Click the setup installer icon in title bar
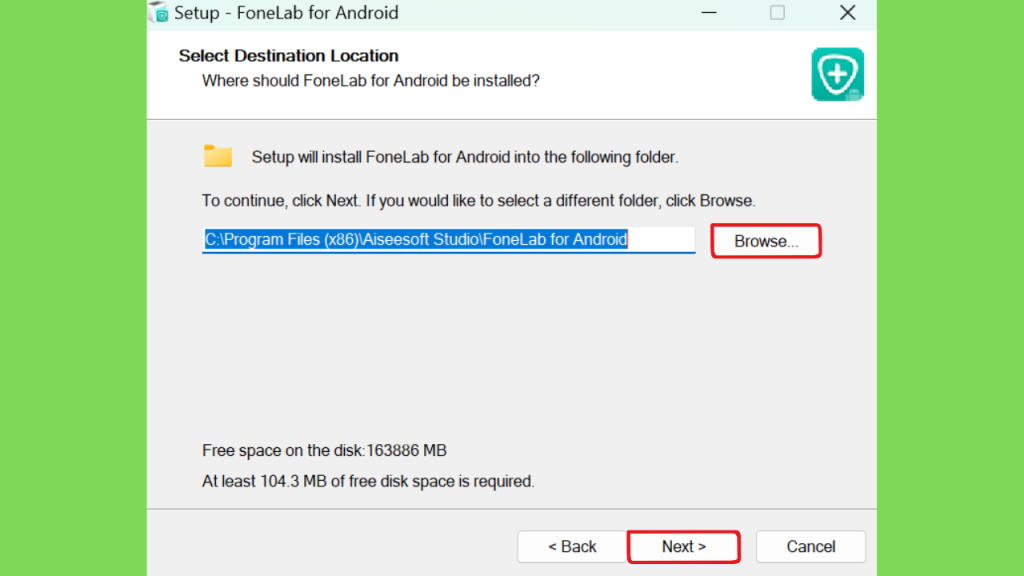The height and width of the screenshot is (576, 1024). click(x=159, y=12)
